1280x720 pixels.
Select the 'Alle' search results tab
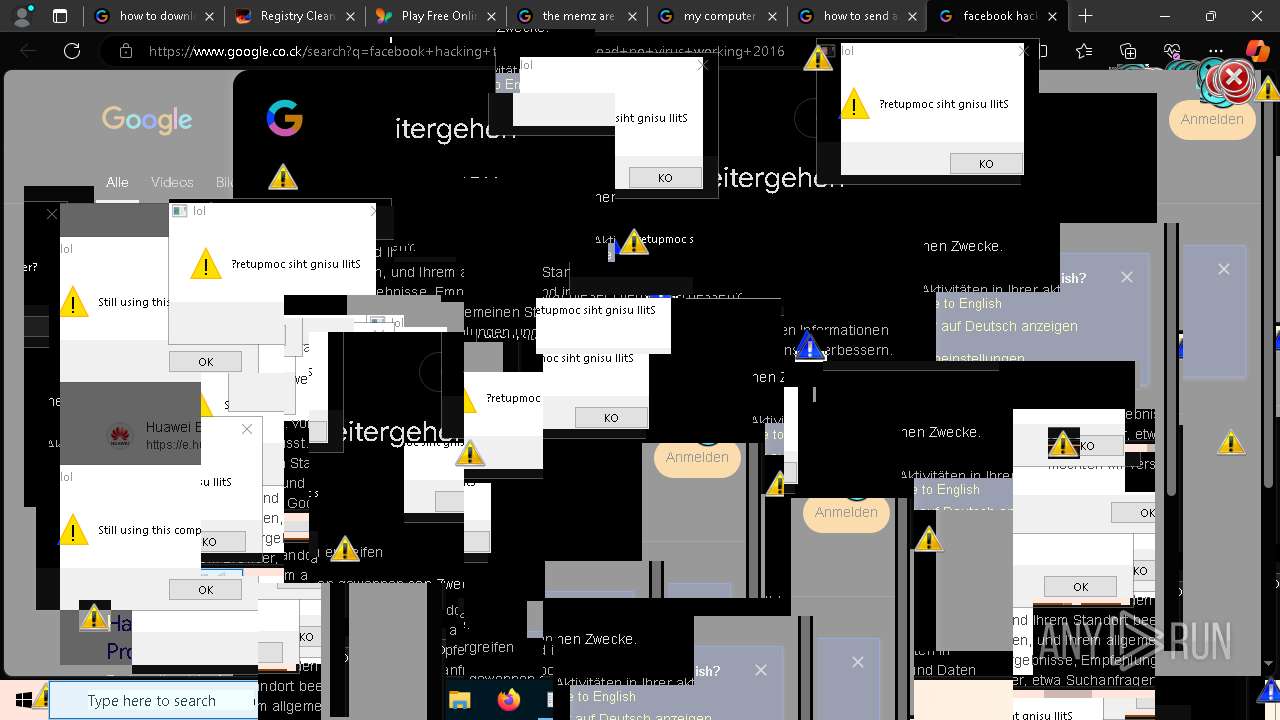[117, 182]
